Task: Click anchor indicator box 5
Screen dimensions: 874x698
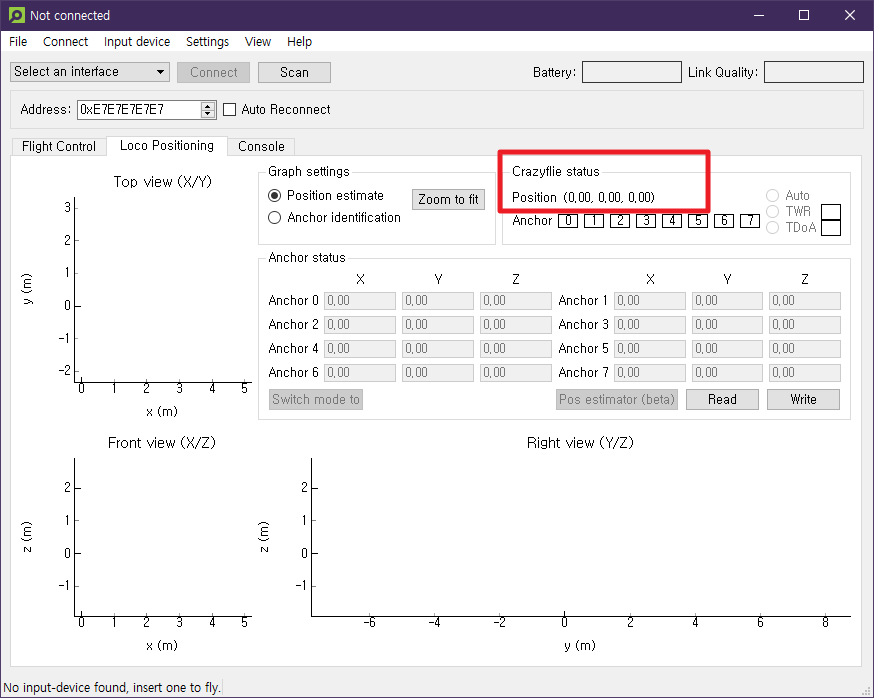Action: click(x=697, y=221)
